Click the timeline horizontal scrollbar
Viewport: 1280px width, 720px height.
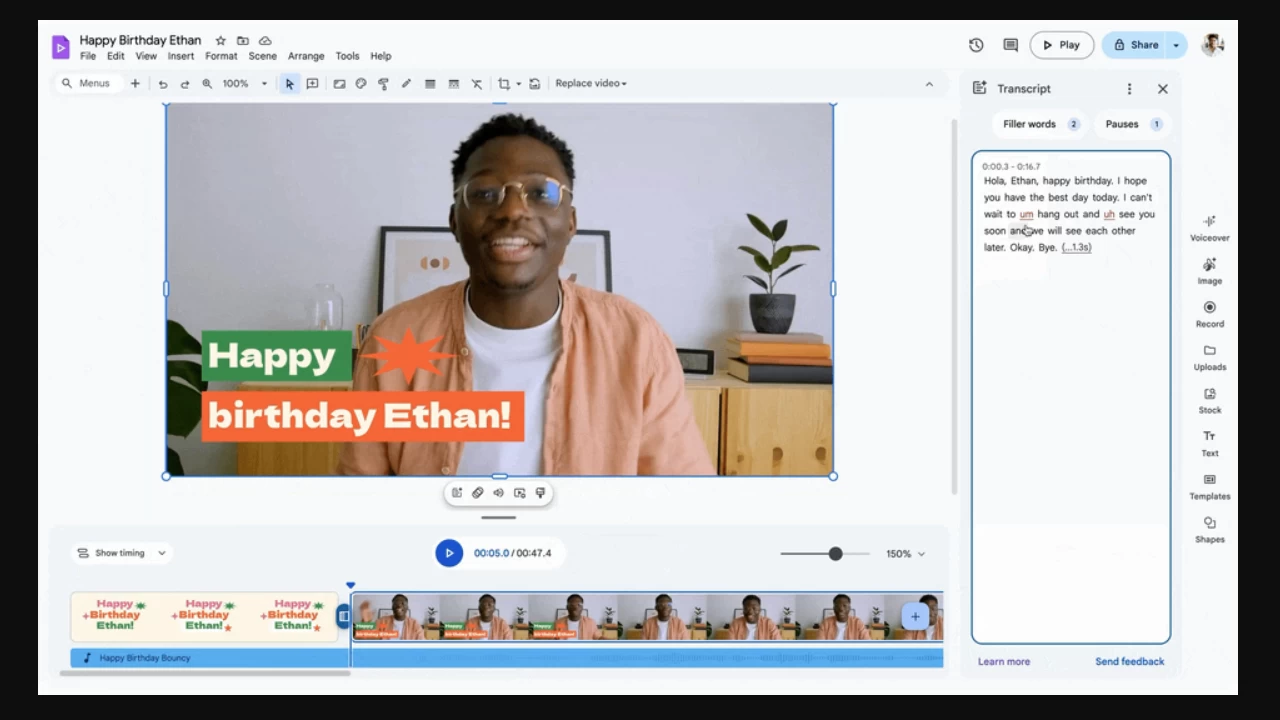(x=205, y=673)
